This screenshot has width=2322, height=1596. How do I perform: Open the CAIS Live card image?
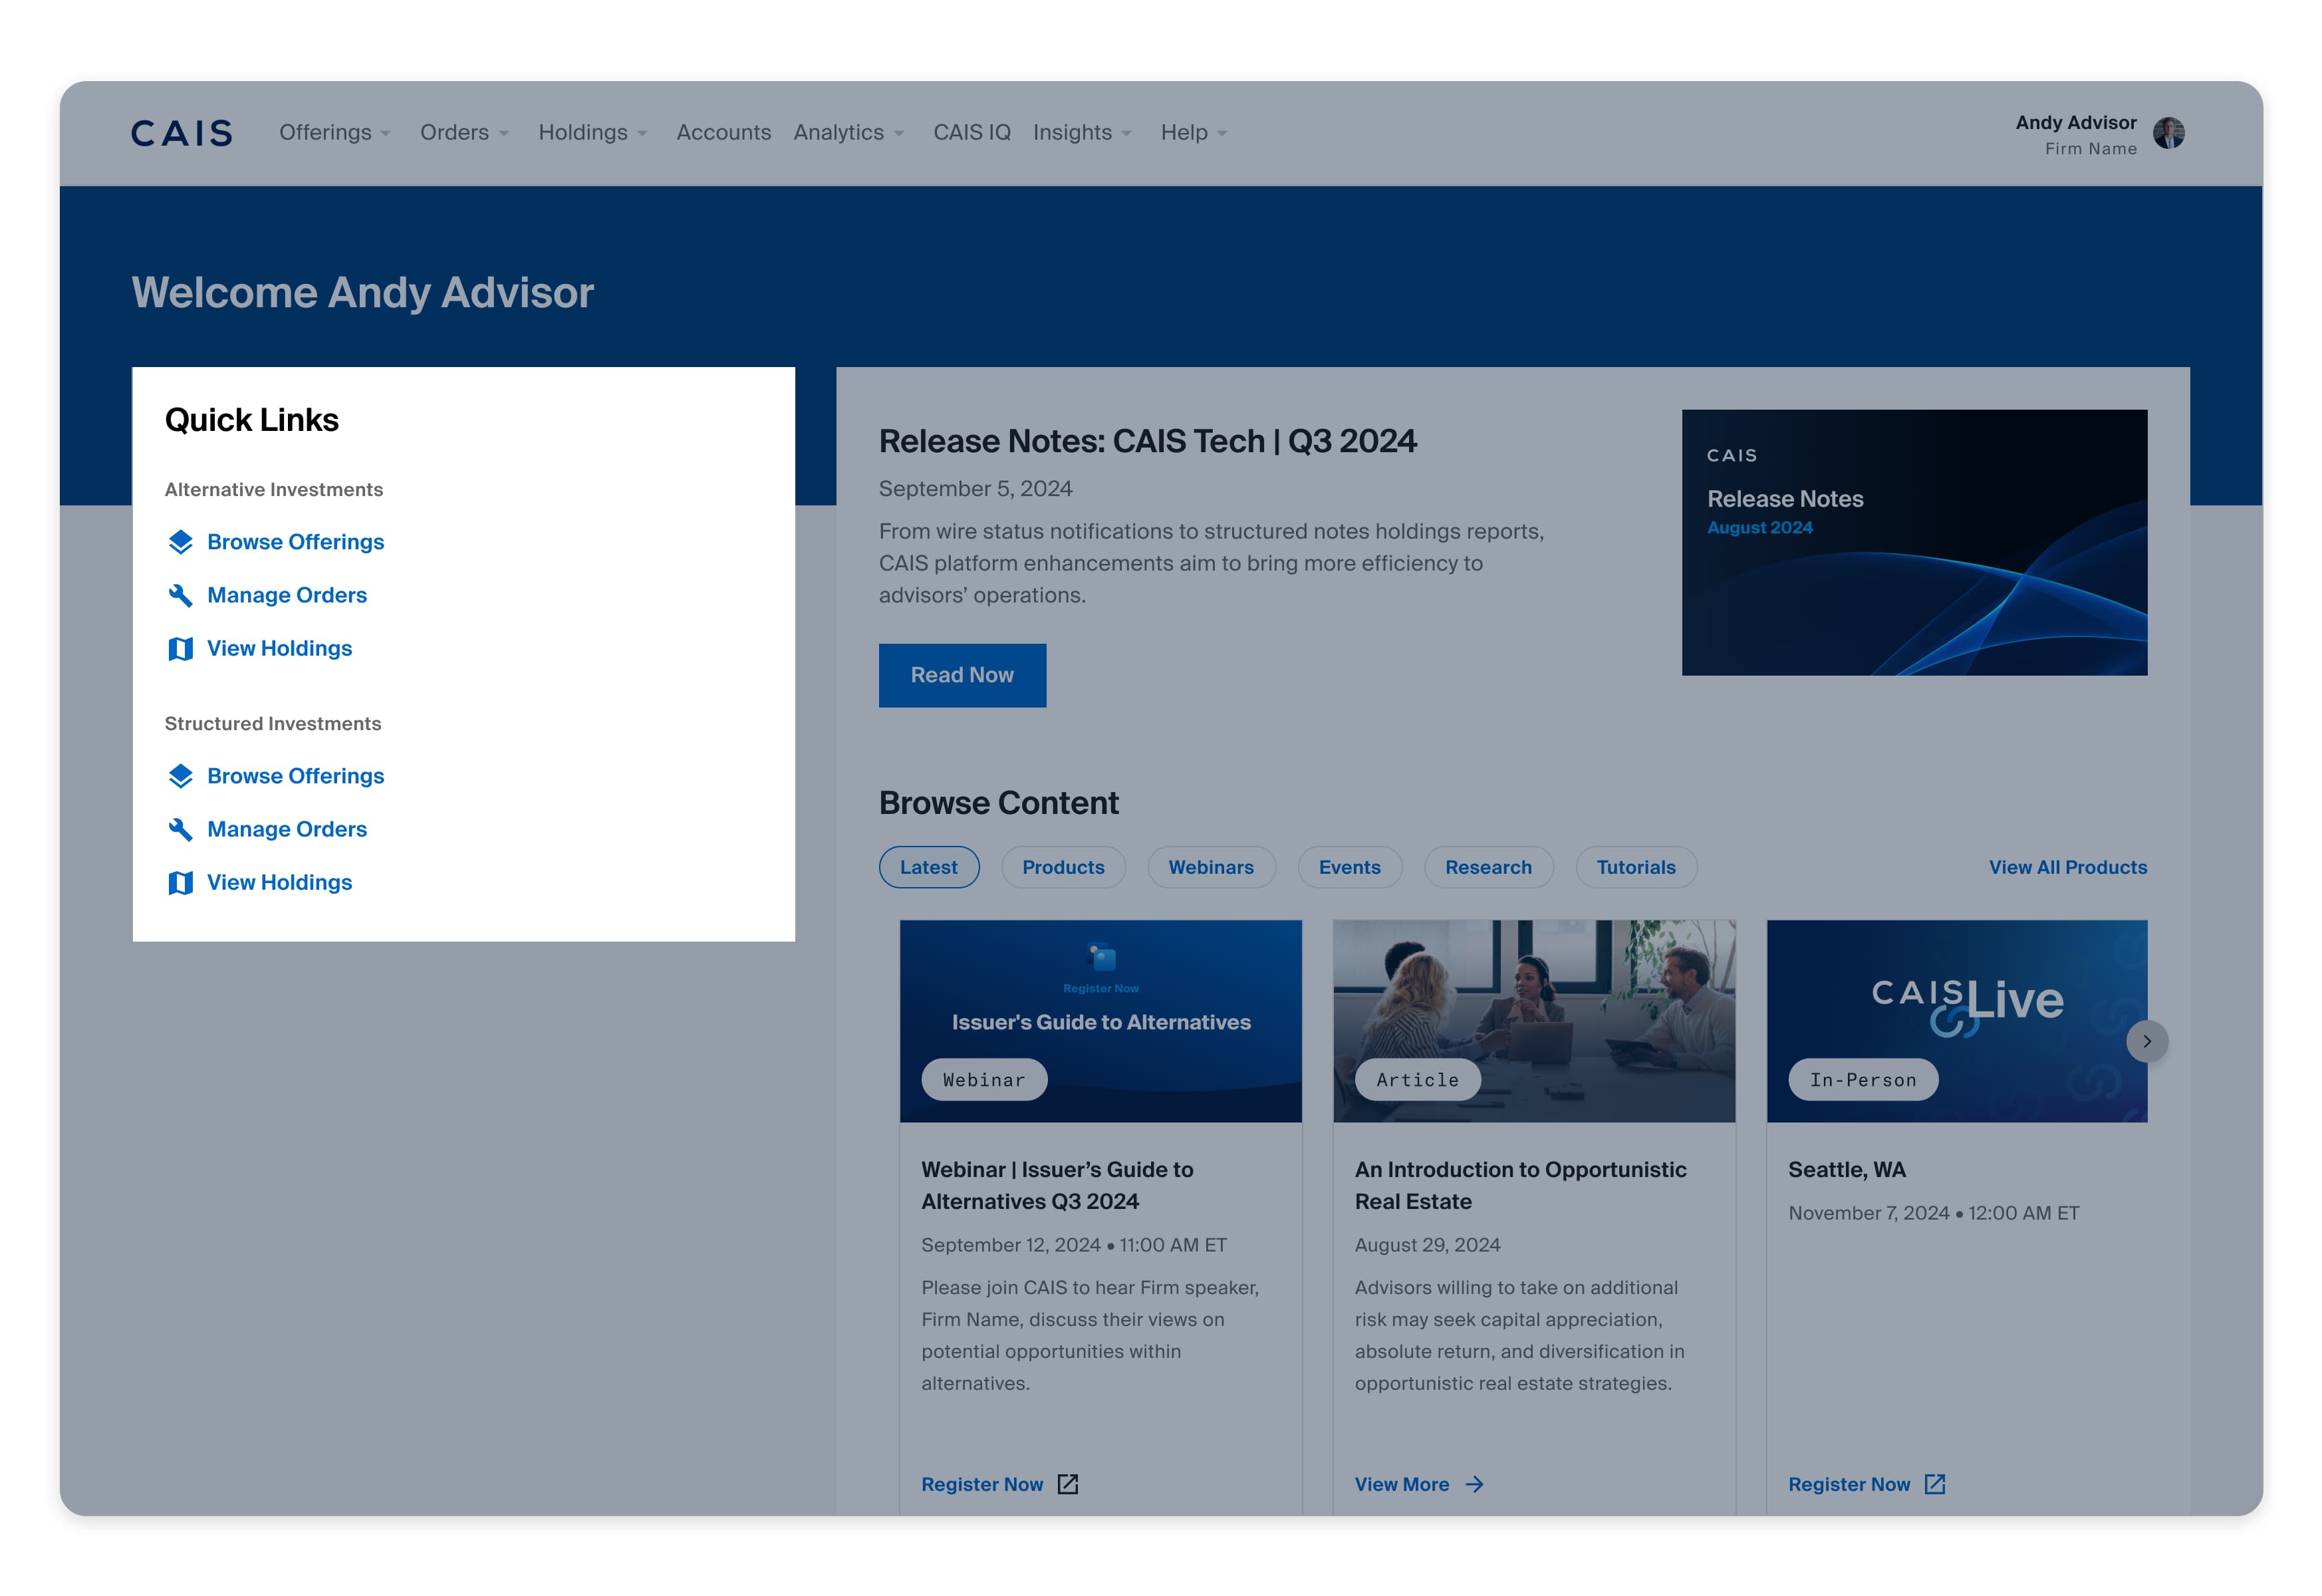[1956, 1021]
